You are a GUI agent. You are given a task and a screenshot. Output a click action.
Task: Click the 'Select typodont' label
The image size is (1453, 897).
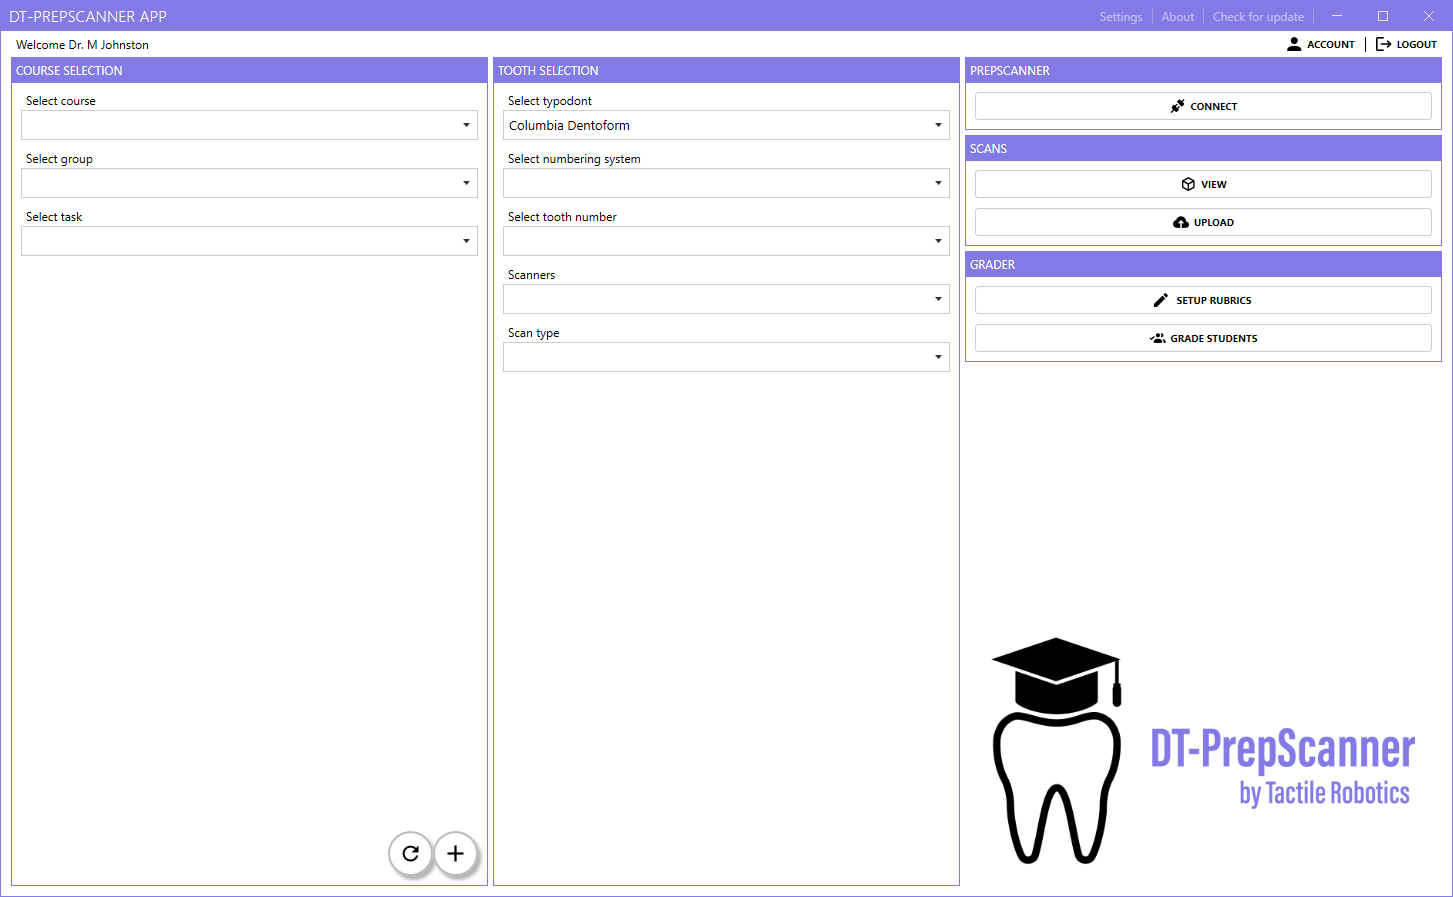tap(550, 101)
